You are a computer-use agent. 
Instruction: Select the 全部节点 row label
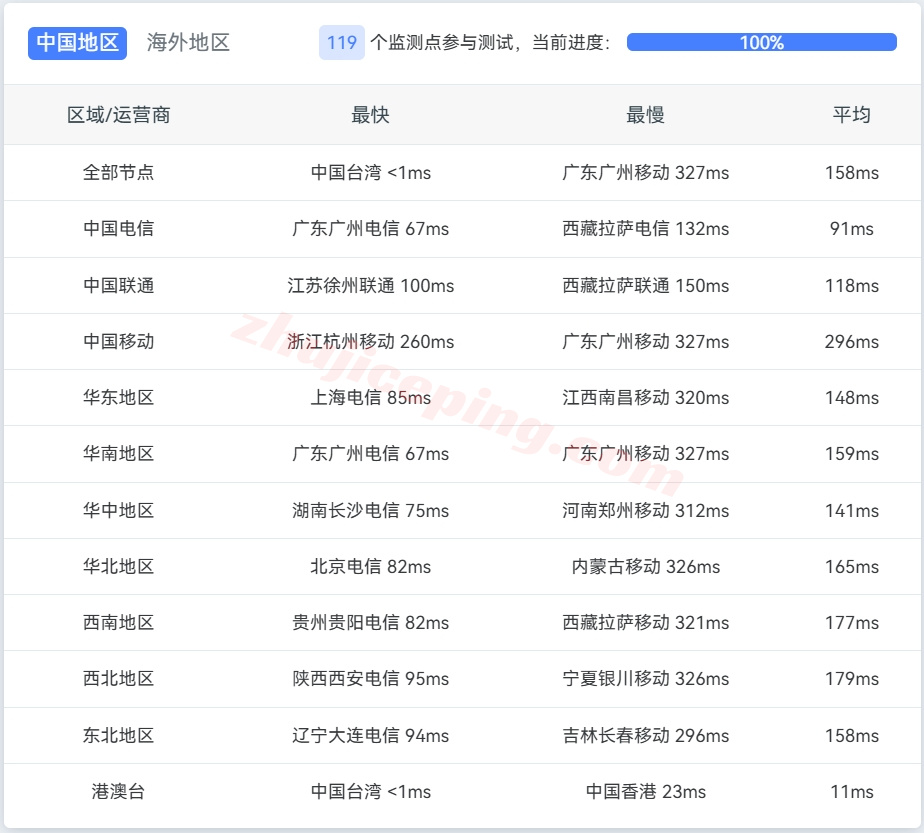coord(118,173)
